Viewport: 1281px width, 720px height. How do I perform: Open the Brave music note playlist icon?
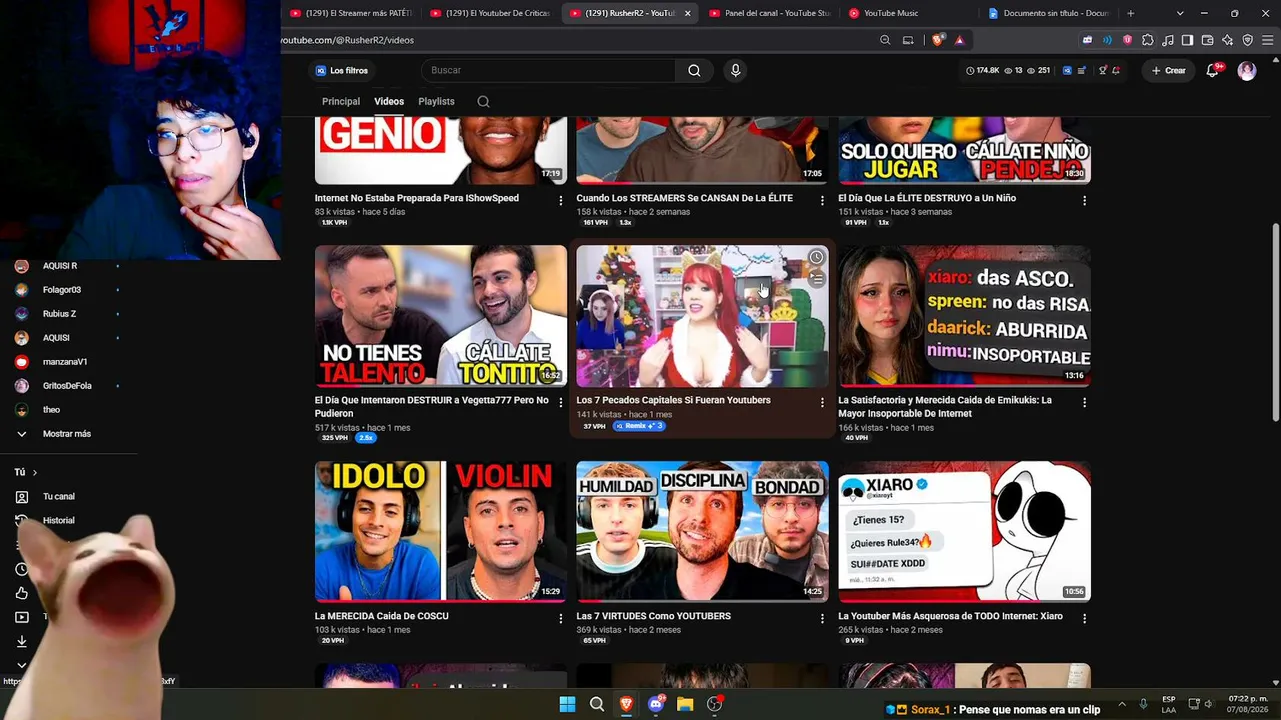(x=1167, y=40)
